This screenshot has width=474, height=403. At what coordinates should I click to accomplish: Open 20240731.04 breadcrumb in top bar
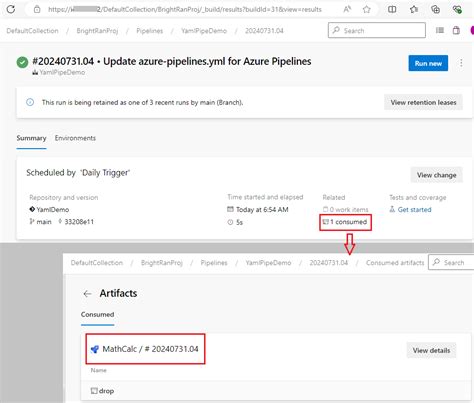click(x=264, y=31)
